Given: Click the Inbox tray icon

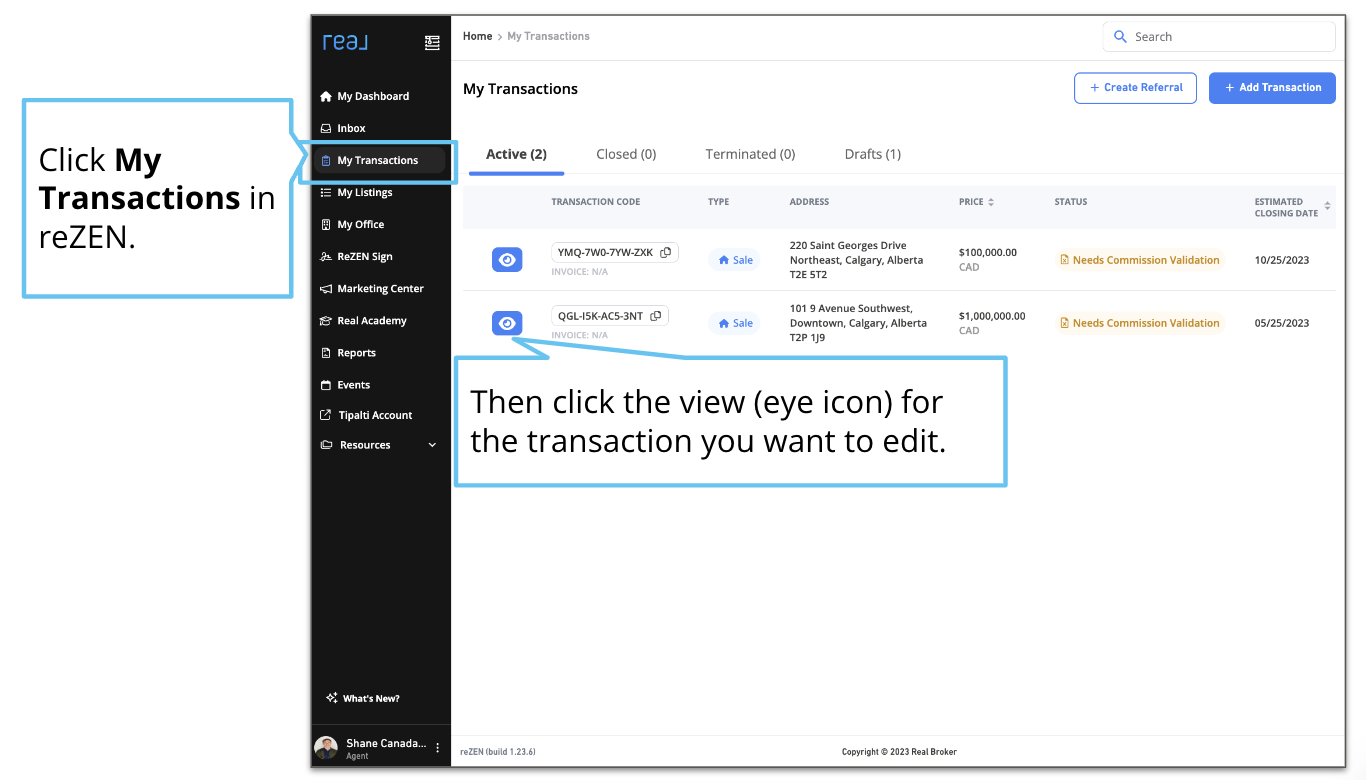Looking at the screenshot, I should (326, 128).
